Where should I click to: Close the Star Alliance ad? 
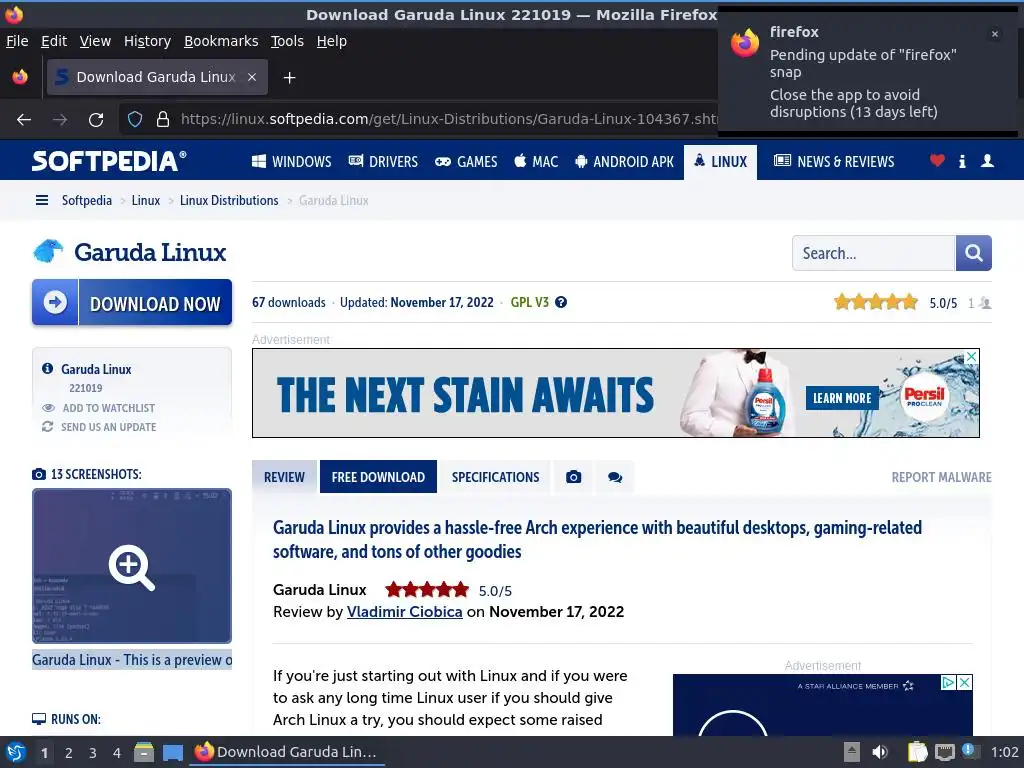[965, 682]
